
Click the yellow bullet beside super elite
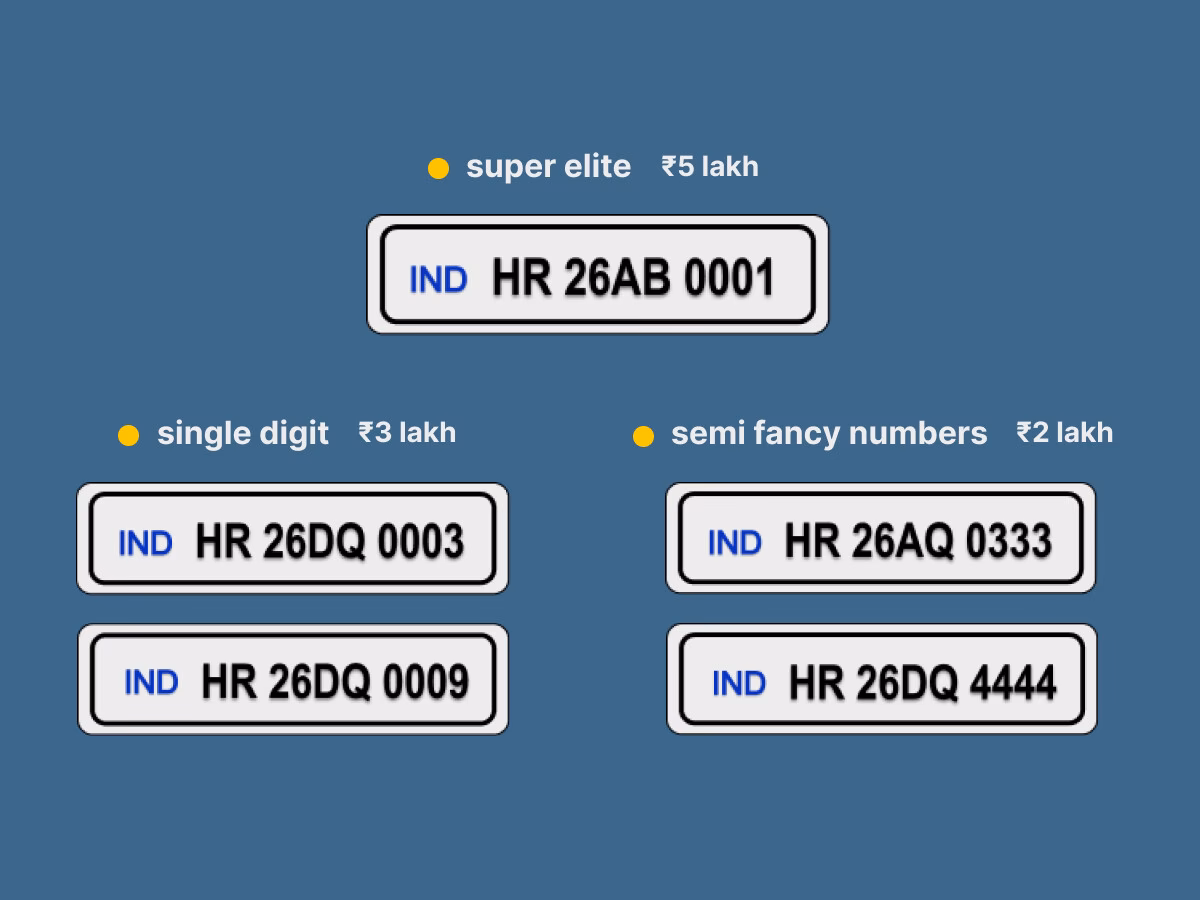[x=440, y=168]
